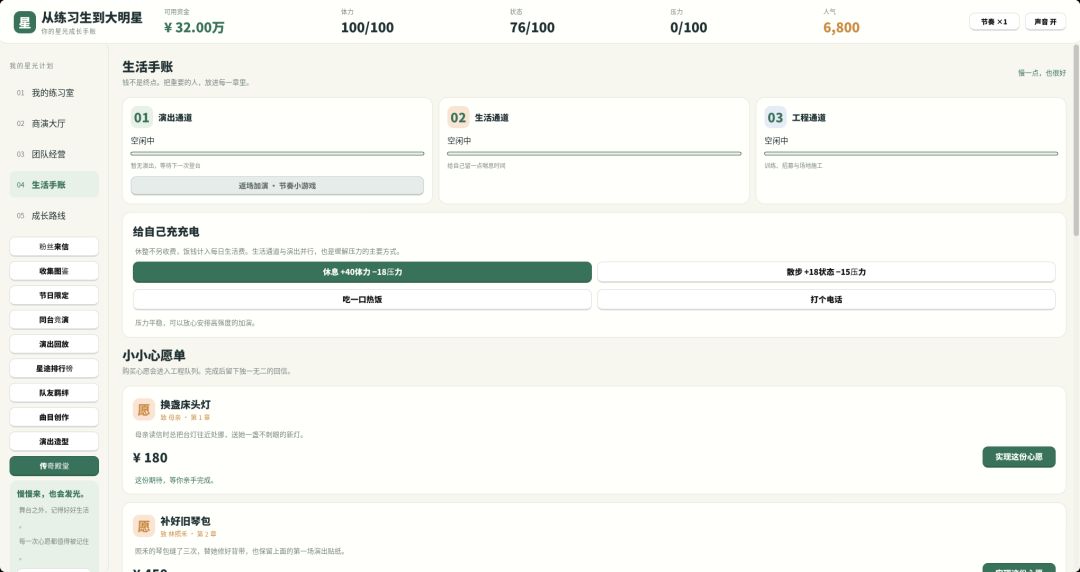Open 星途排行榜 panel
The height and width of the screenshot is (572, 1080).
(x=54, y=369)
